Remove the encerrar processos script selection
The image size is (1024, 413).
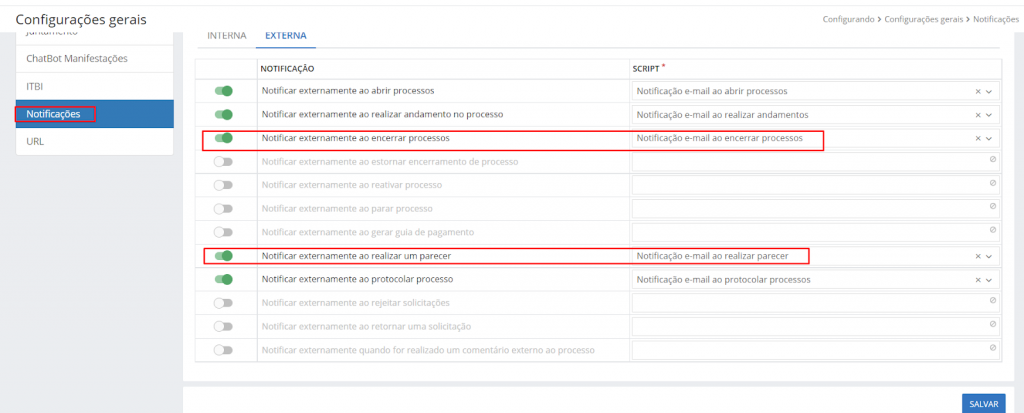click(978, 139)
